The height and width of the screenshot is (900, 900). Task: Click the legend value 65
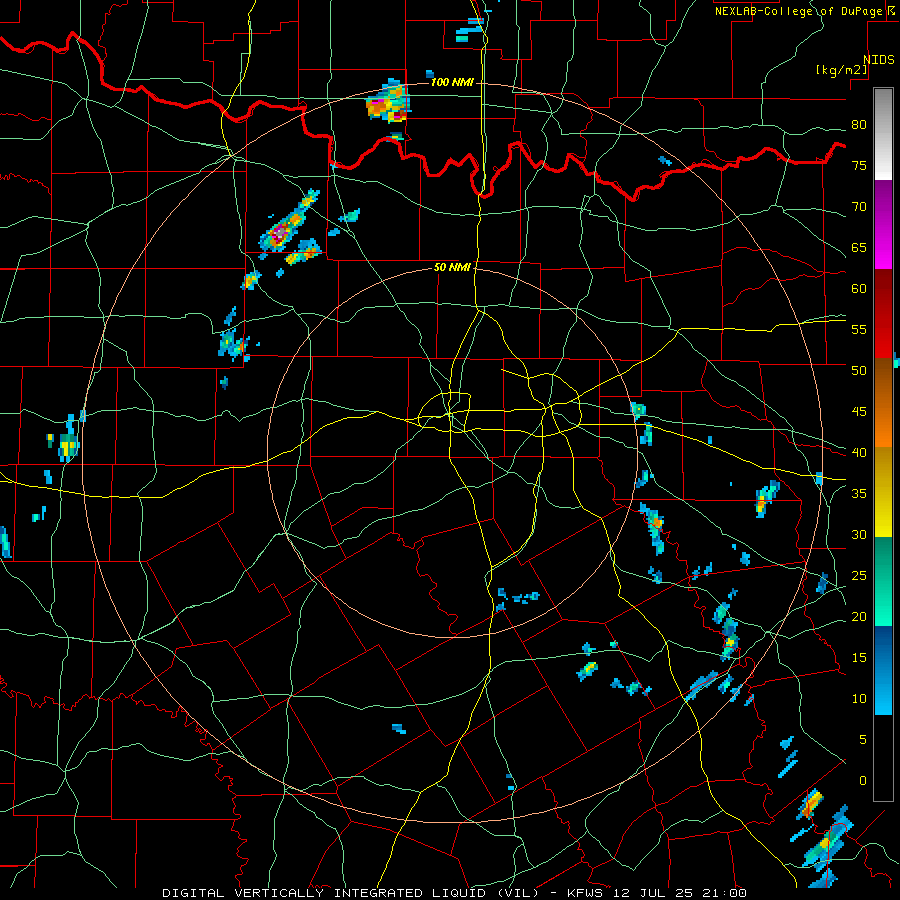(859, 247)
